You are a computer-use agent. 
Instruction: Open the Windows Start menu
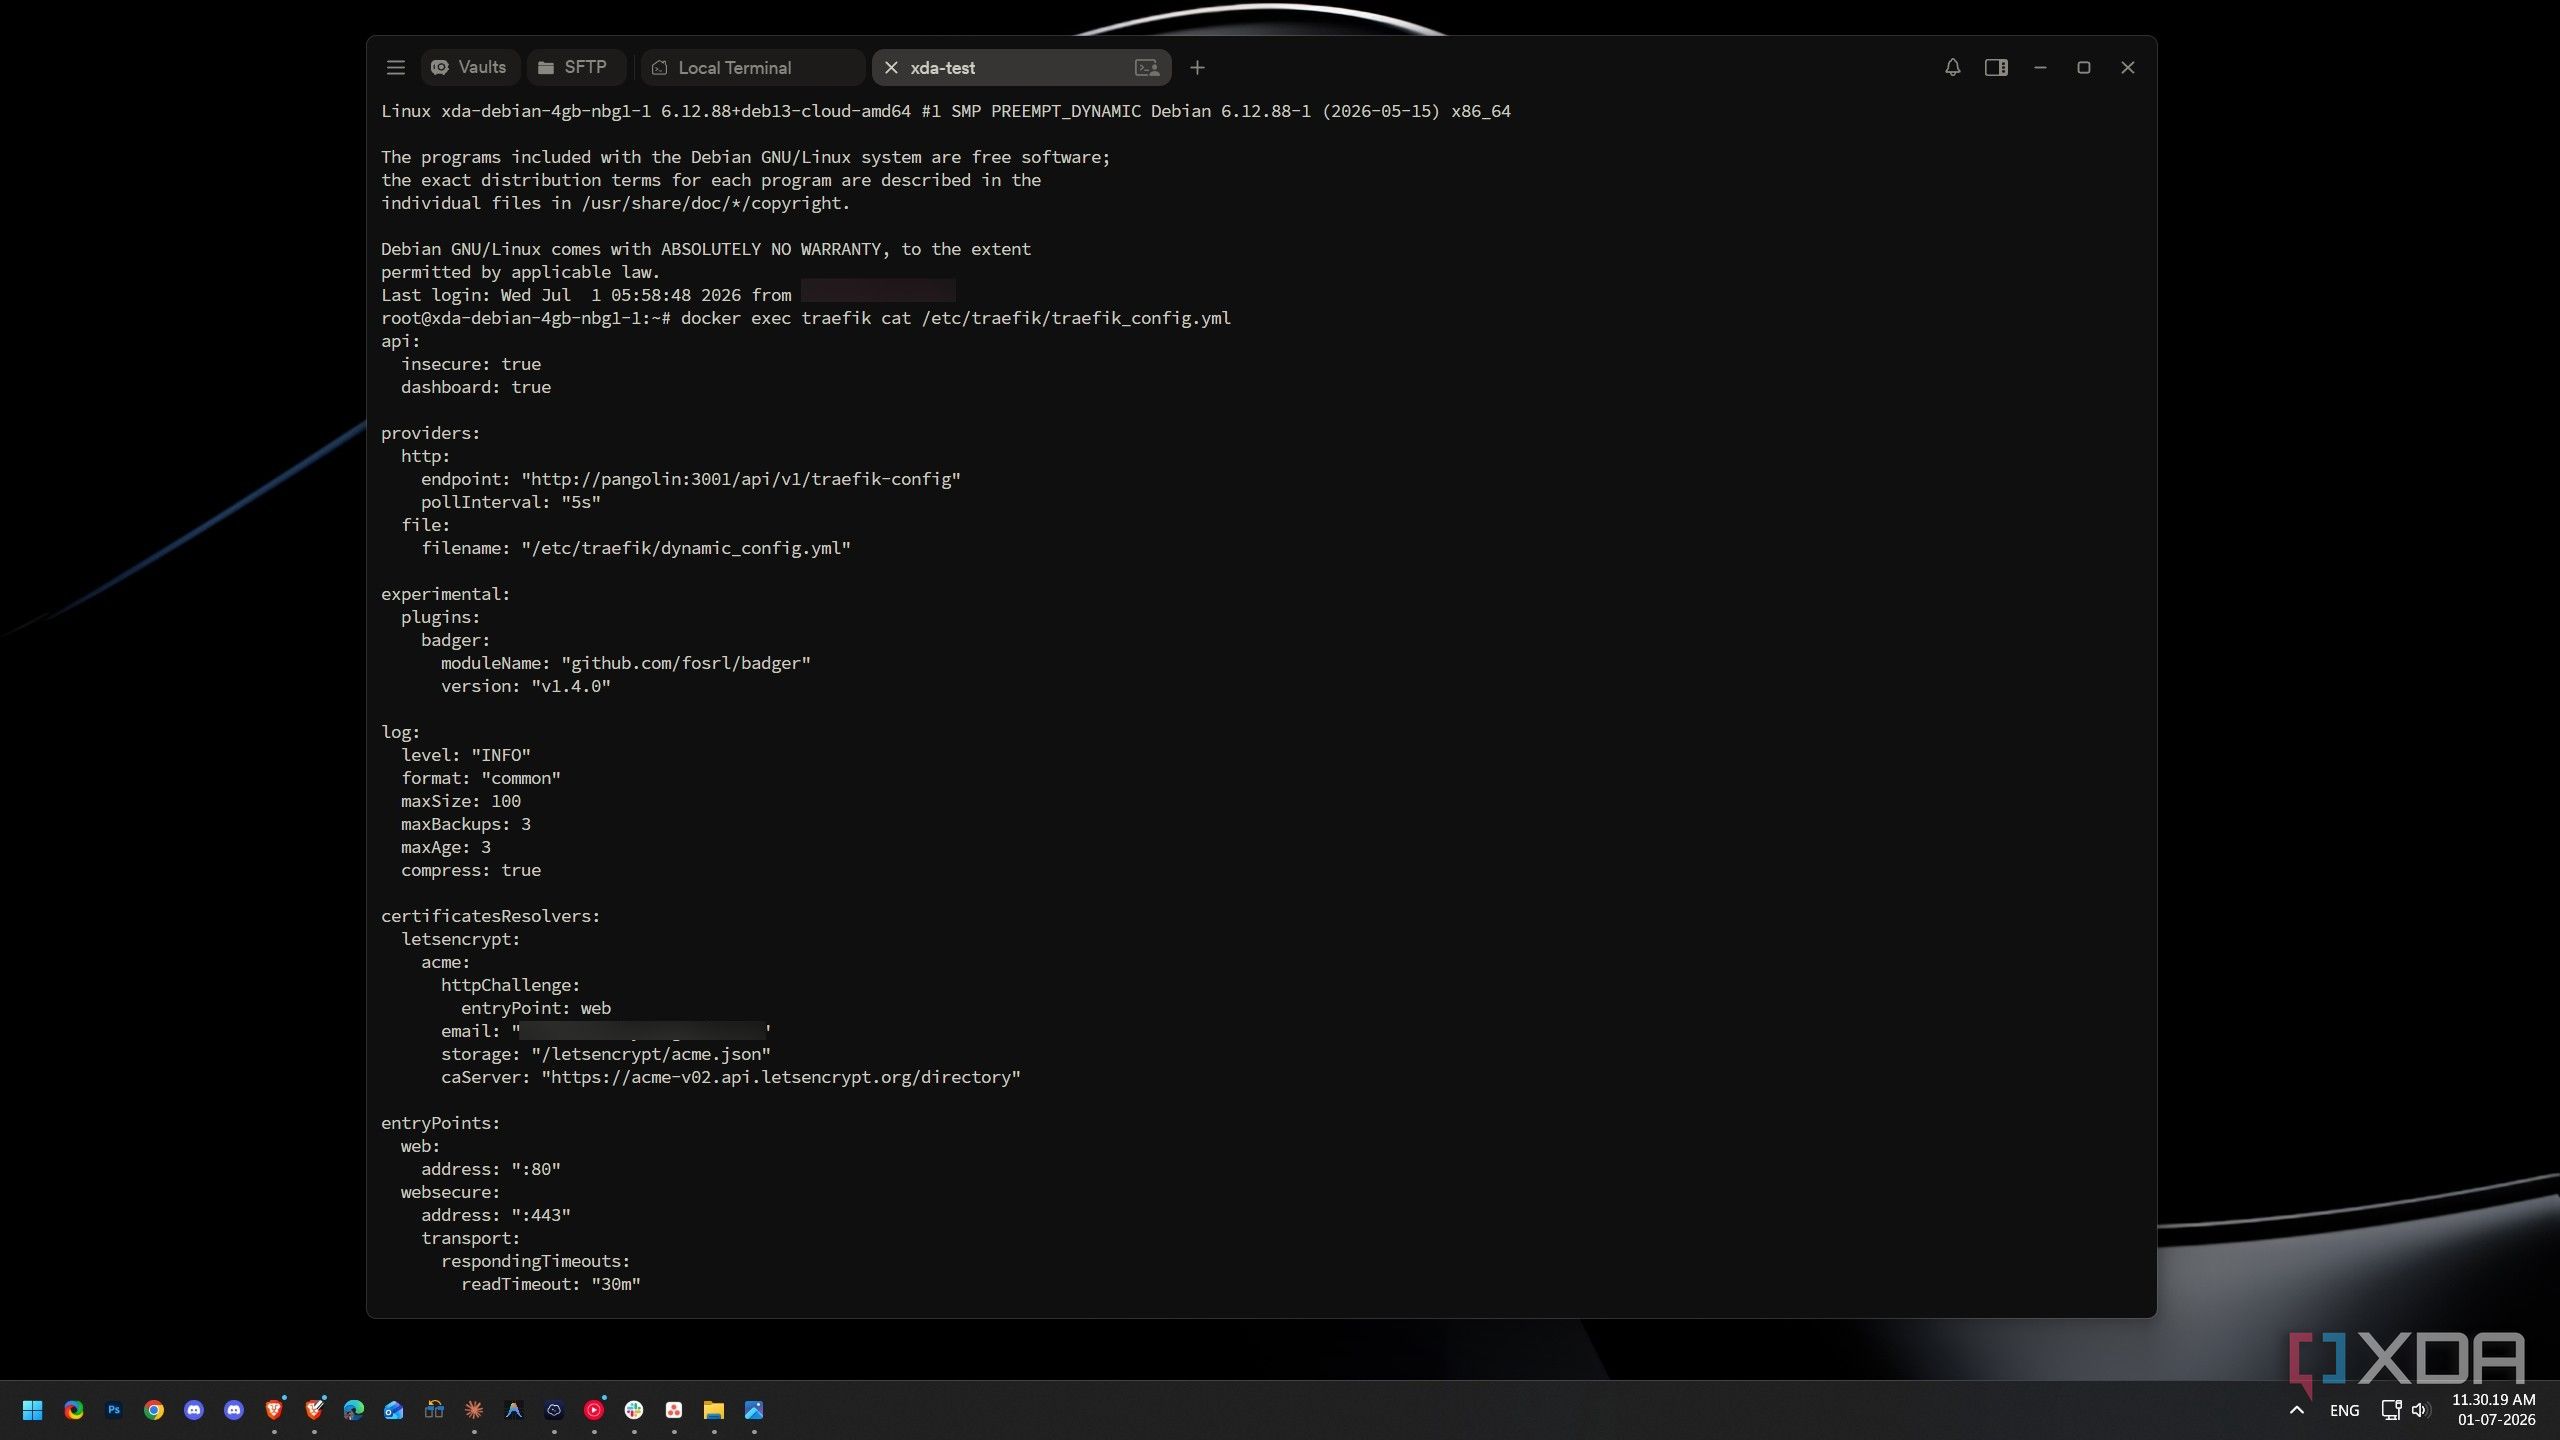[33, 1410]
